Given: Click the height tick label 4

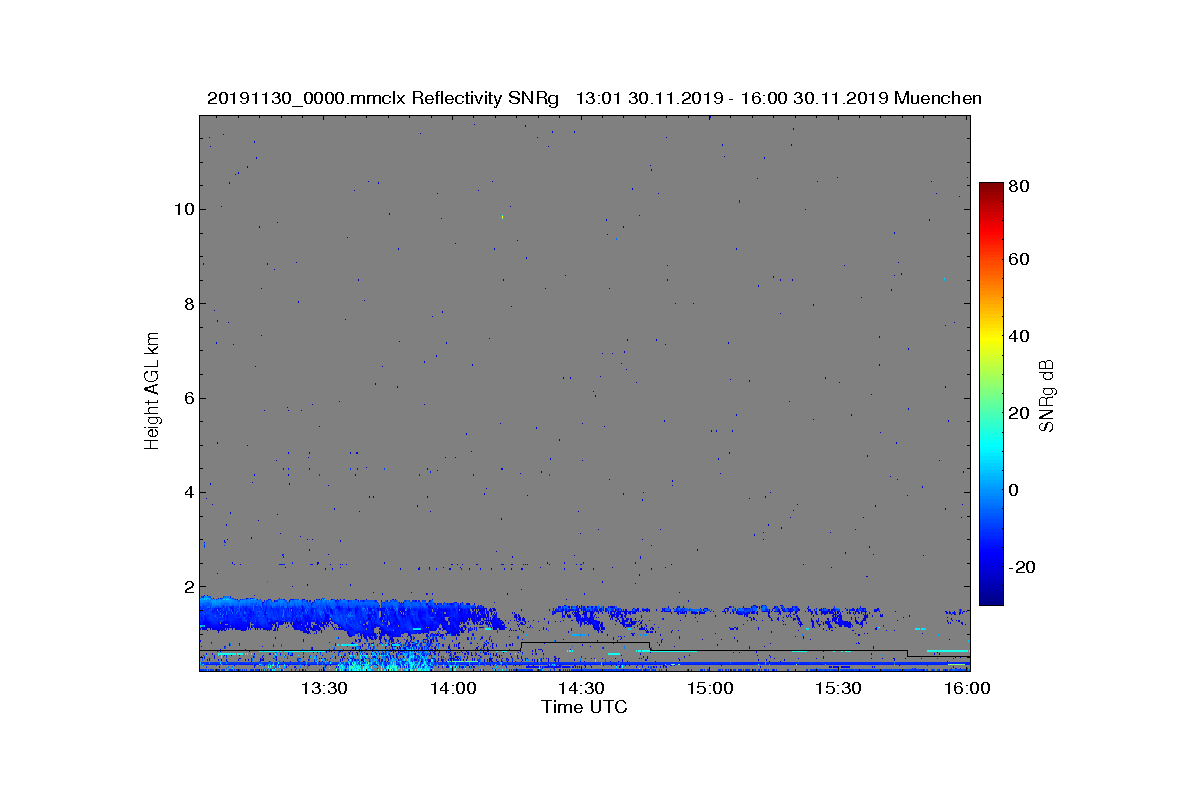Looking at the screenshot, I should 188,492.
